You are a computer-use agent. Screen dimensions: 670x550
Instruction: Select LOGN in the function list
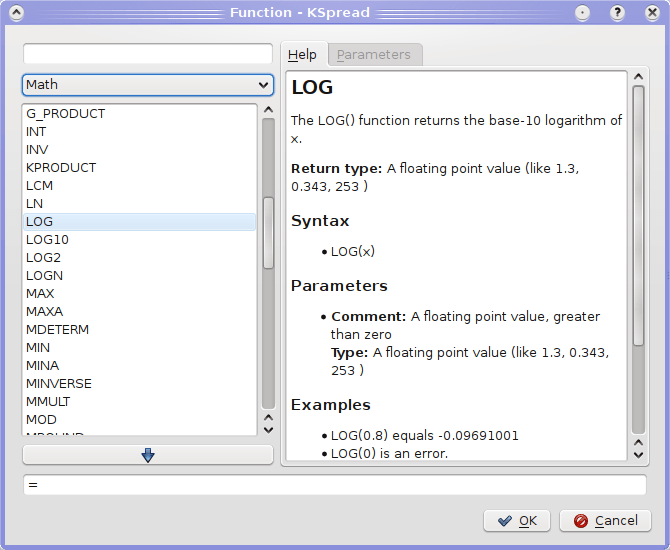139,275
